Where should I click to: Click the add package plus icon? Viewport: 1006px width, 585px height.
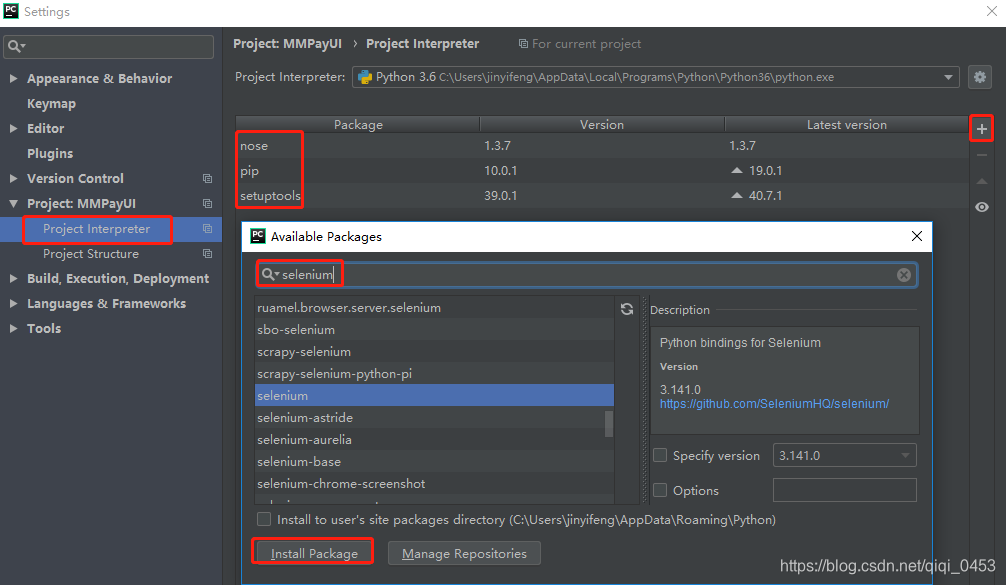click(x=982, y=129)
